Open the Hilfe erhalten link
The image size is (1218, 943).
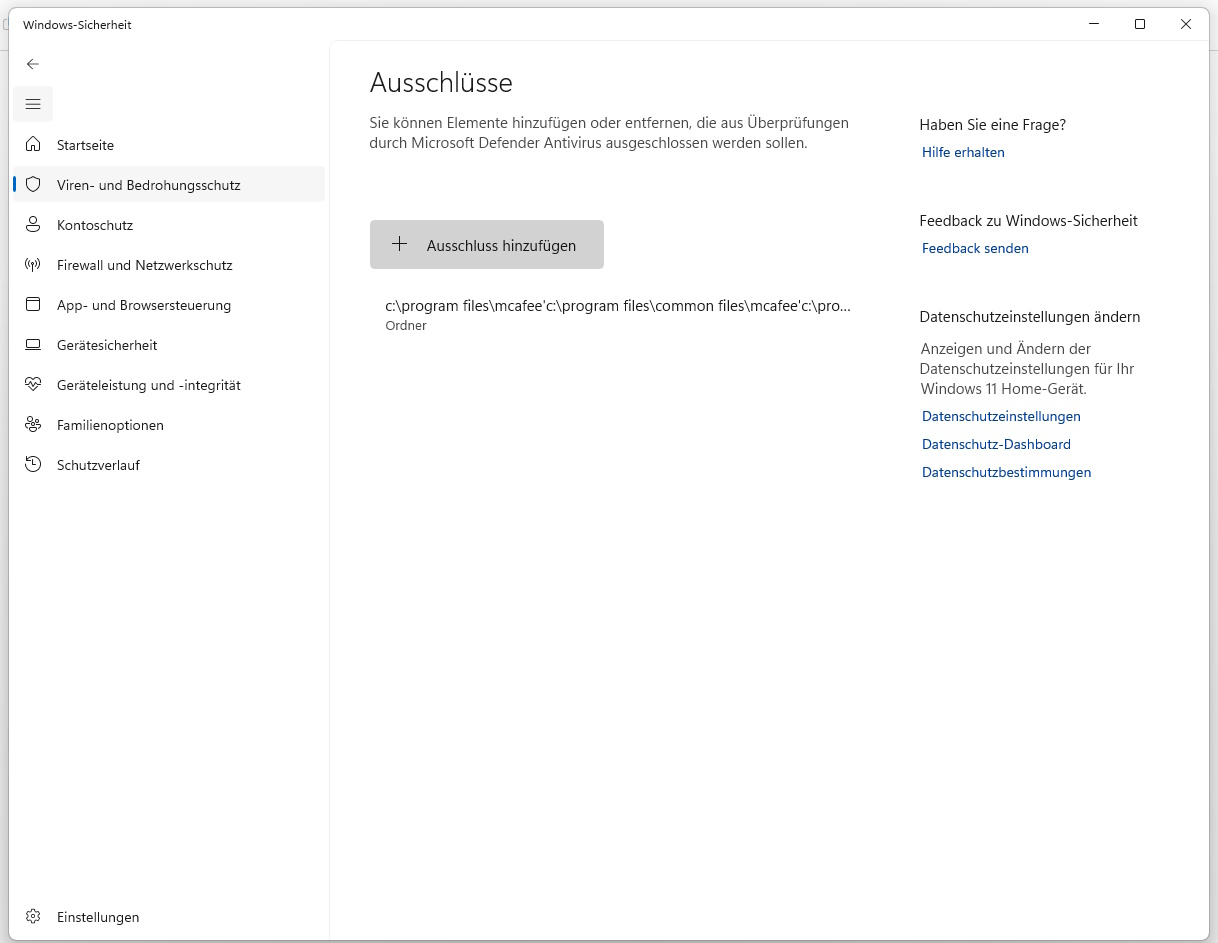pos(963,152)
